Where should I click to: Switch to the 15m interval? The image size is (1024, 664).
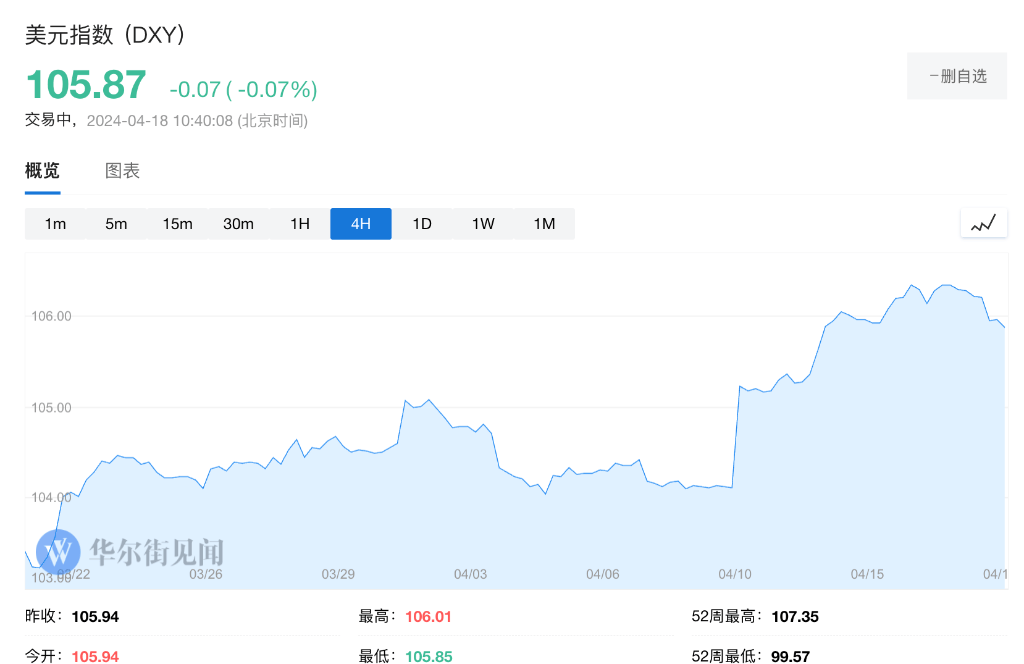click(178, 224)
